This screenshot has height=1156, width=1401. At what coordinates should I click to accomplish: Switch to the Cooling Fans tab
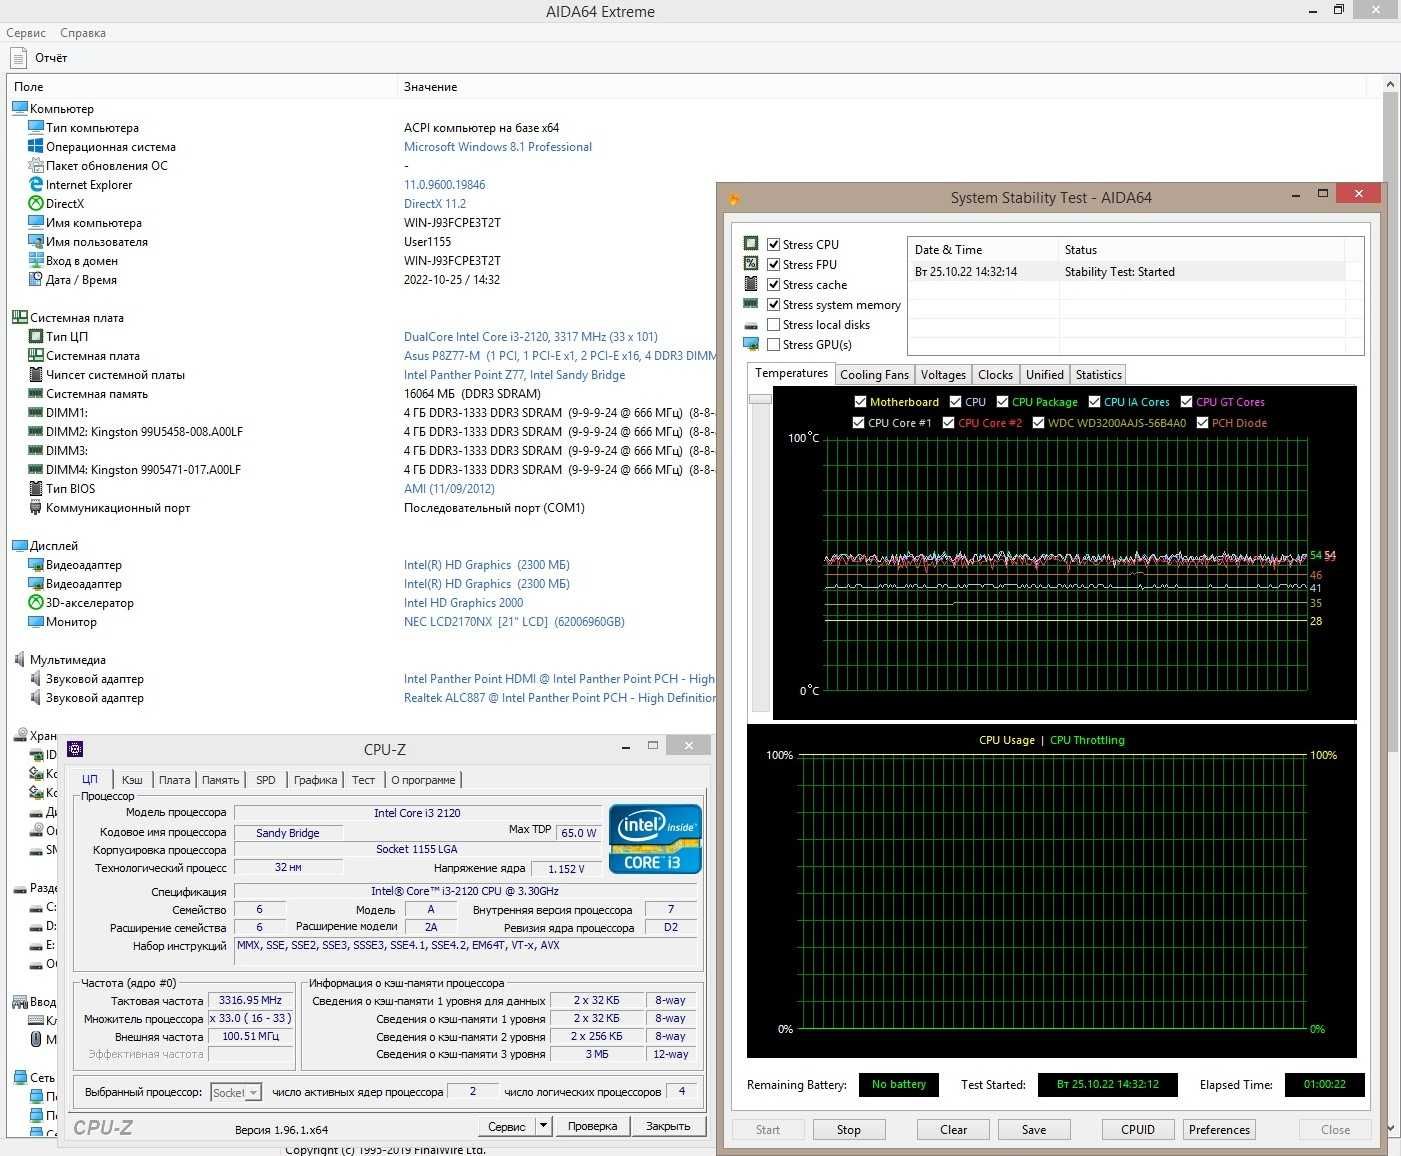click(x=874, y=375)
